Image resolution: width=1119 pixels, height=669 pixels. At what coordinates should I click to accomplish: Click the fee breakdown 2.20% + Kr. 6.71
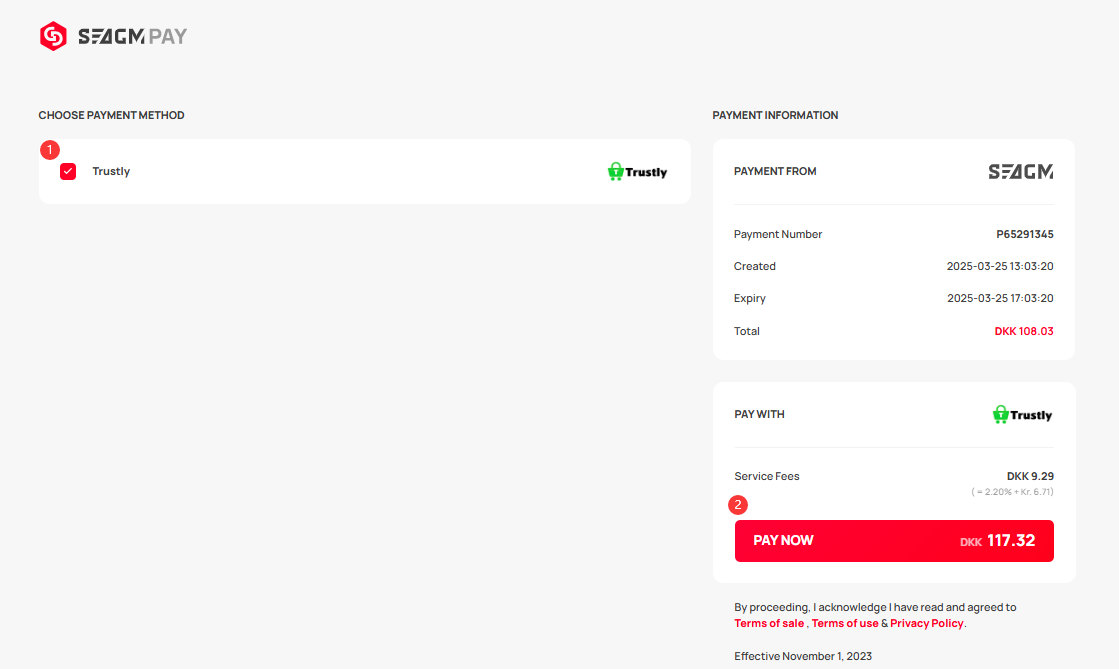[1012, 492]
